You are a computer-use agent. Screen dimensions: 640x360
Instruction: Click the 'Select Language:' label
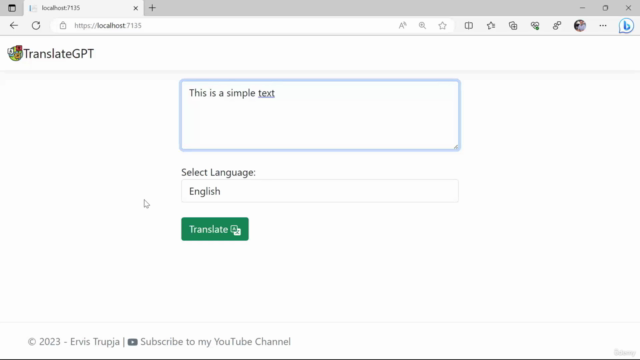tap(218, 172)
